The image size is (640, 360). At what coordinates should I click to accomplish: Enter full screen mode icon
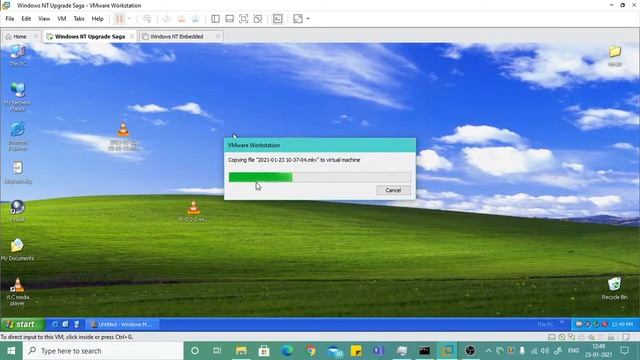[x=244, y=19]
